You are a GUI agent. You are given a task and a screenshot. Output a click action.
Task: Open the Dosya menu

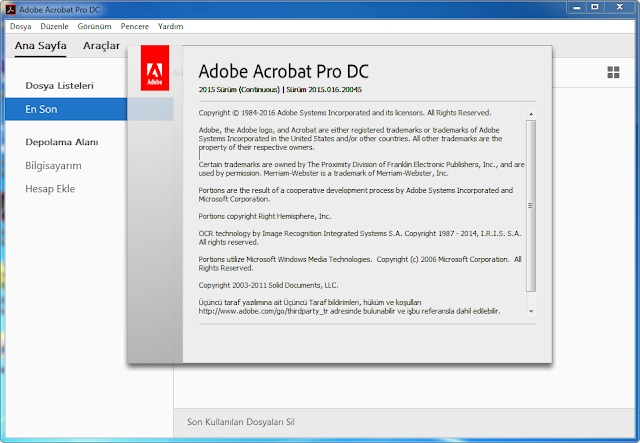coord(20,26)
